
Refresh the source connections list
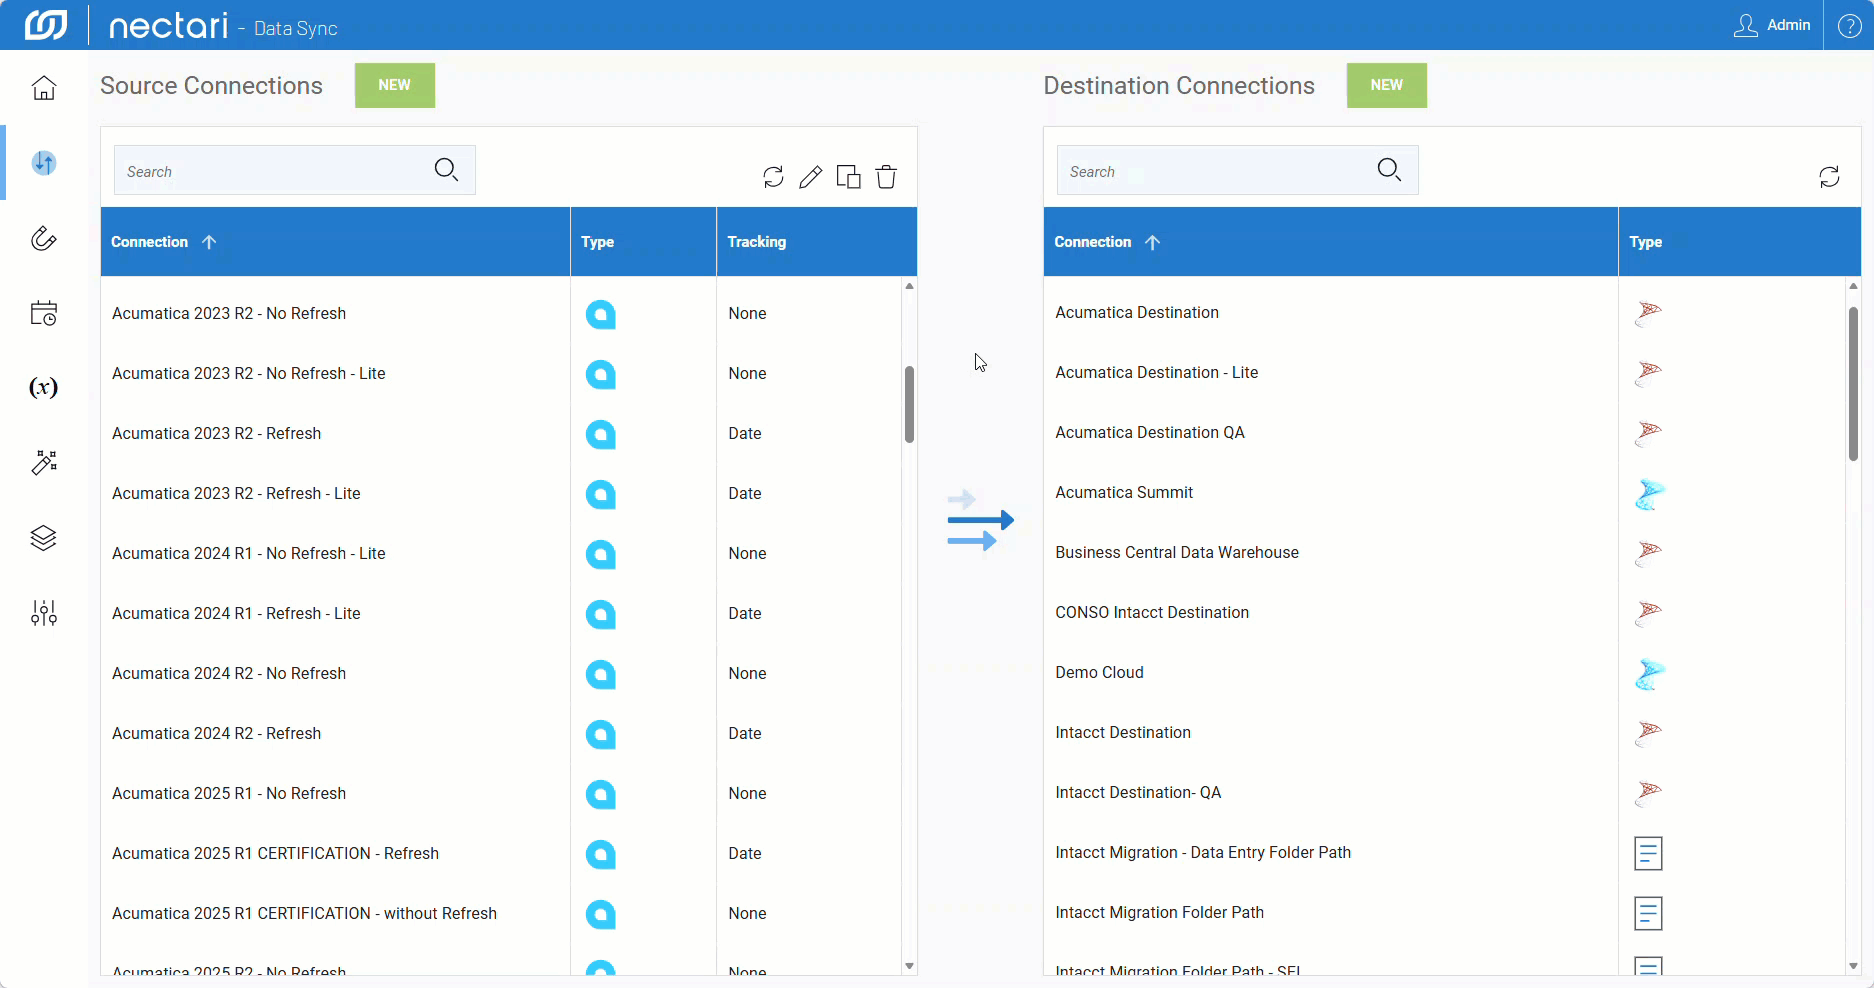773,177
